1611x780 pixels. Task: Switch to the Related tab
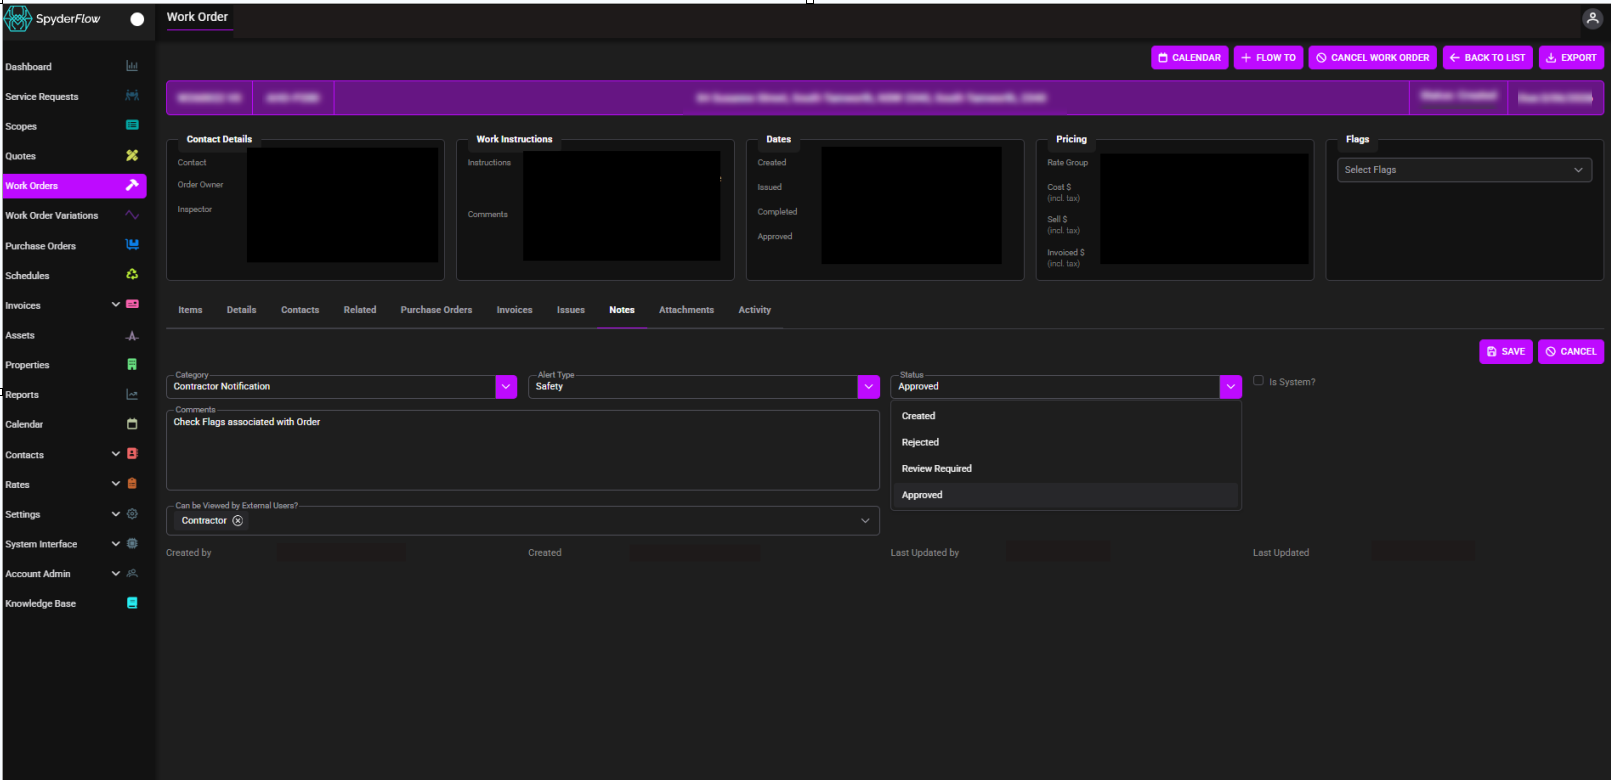[x=360, y=310]
